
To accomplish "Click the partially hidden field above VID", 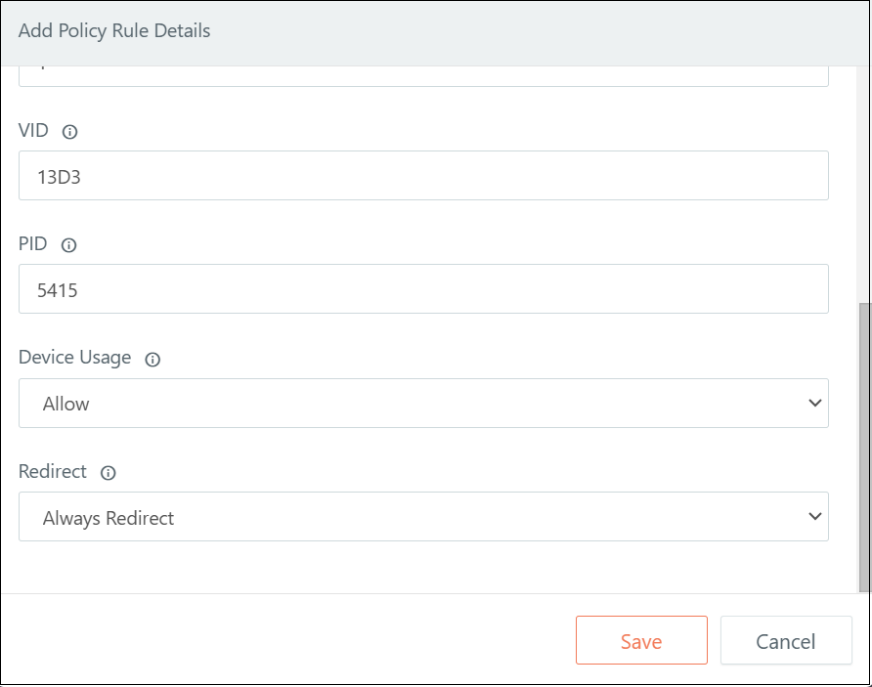I will 424,76.
